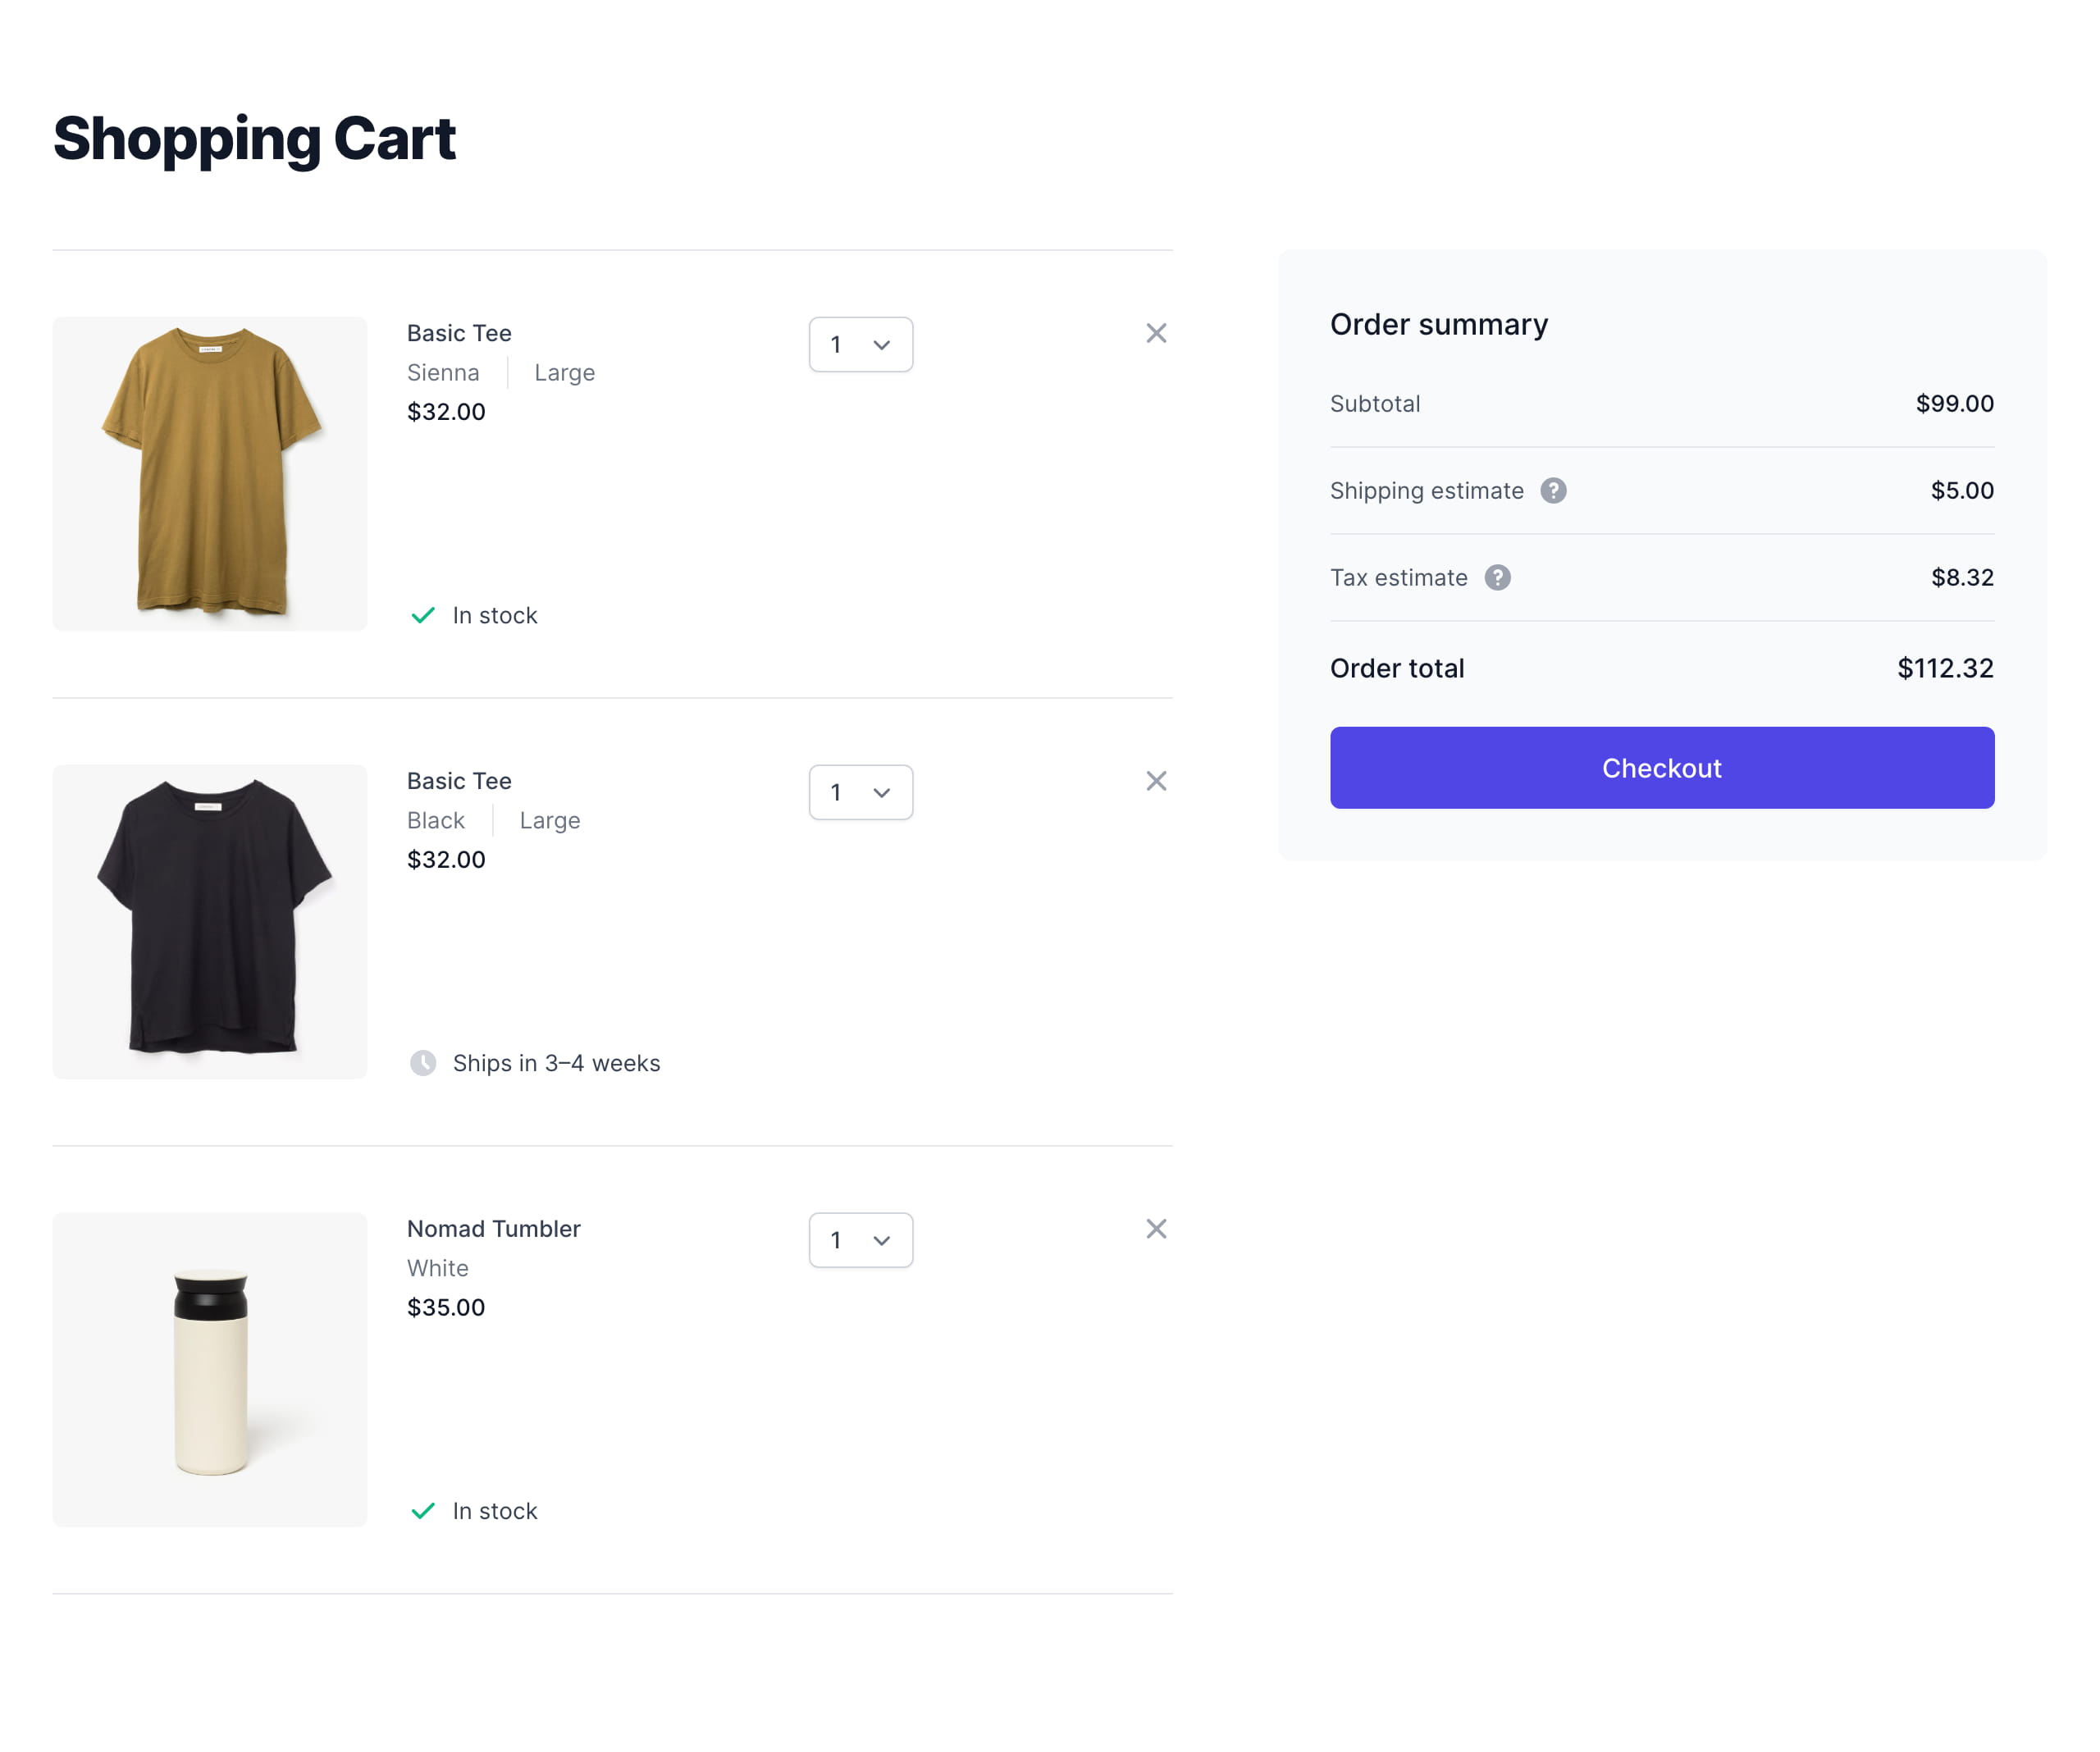
Task: Open quantity dropdown for Sienna Basic Tee
Action: (860, 345)
